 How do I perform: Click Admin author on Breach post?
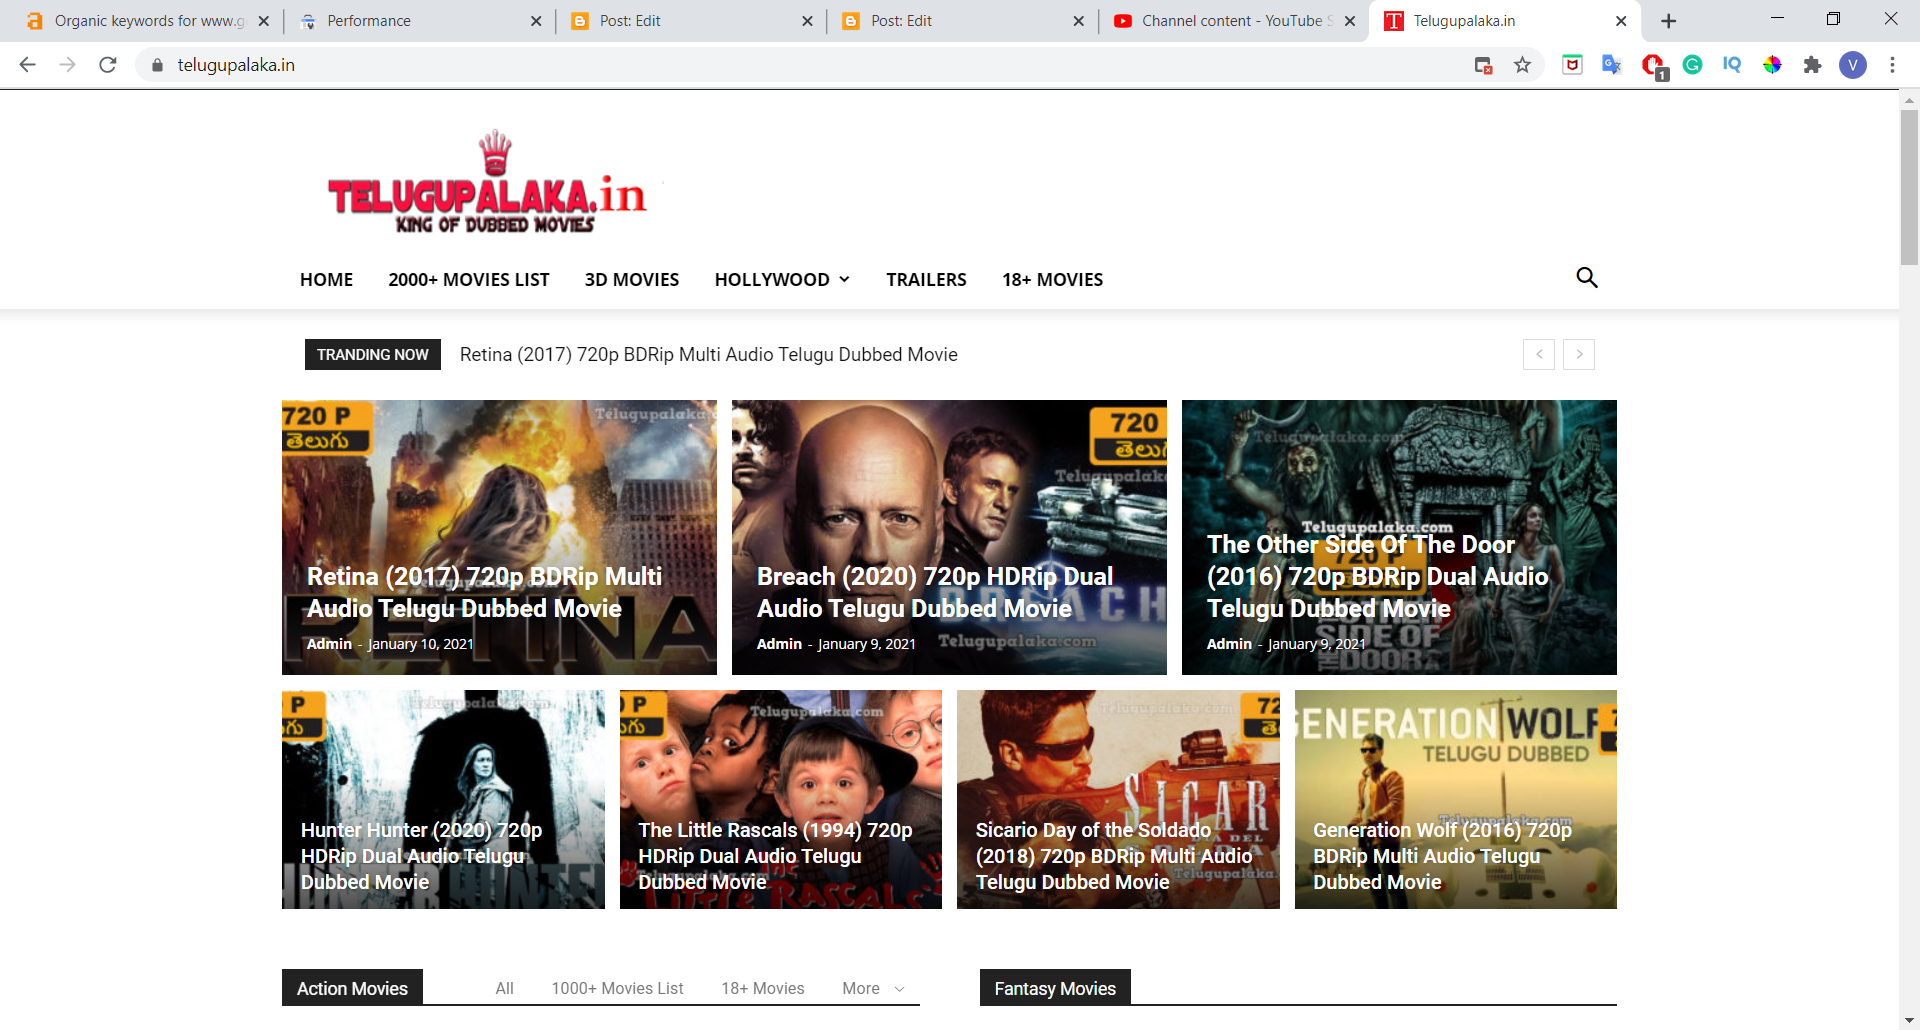point(779,644)
